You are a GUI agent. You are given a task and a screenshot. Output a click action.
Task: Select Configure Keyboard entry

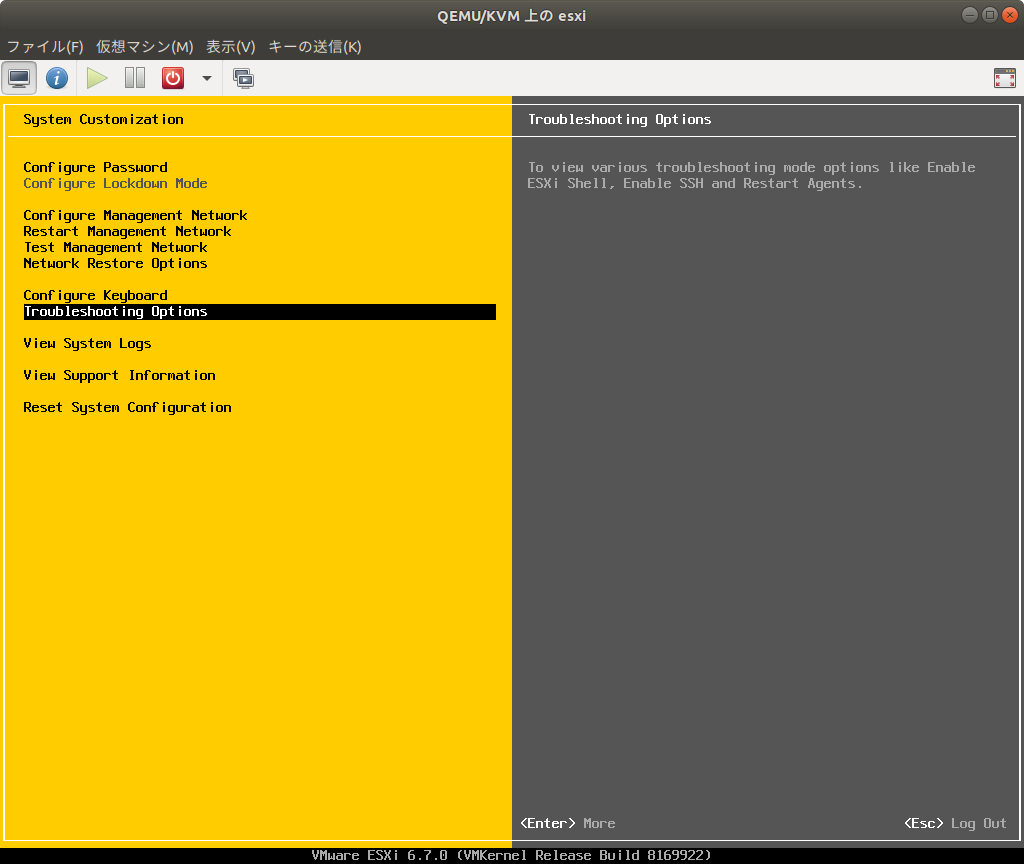pos(95,295)
